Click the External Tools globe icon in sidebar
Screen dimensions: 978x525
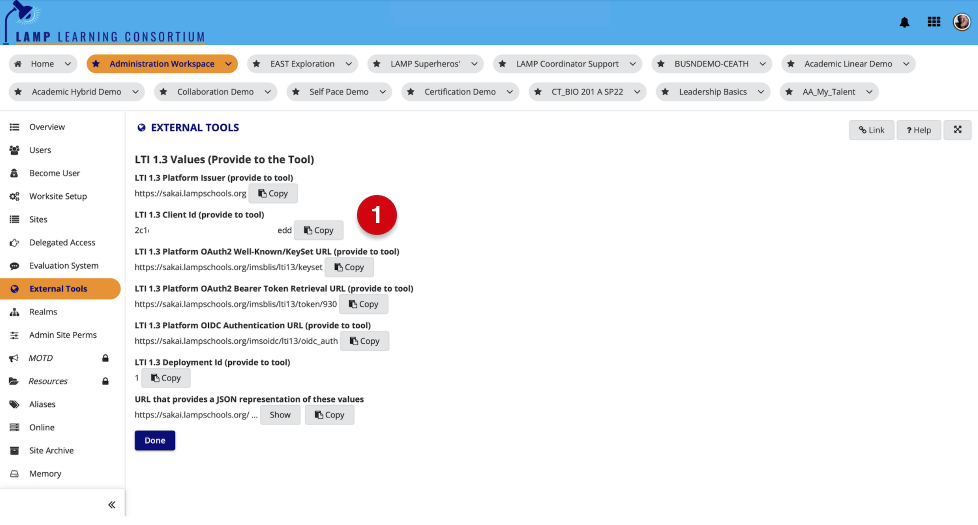point(14,289)
